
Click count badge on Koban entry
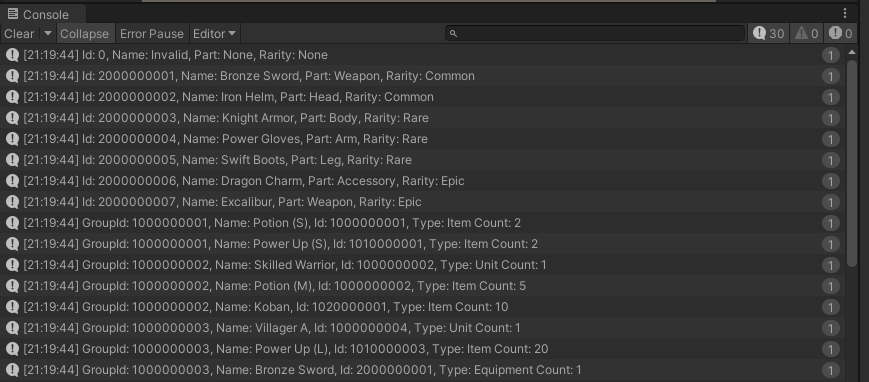coord(830,308)
